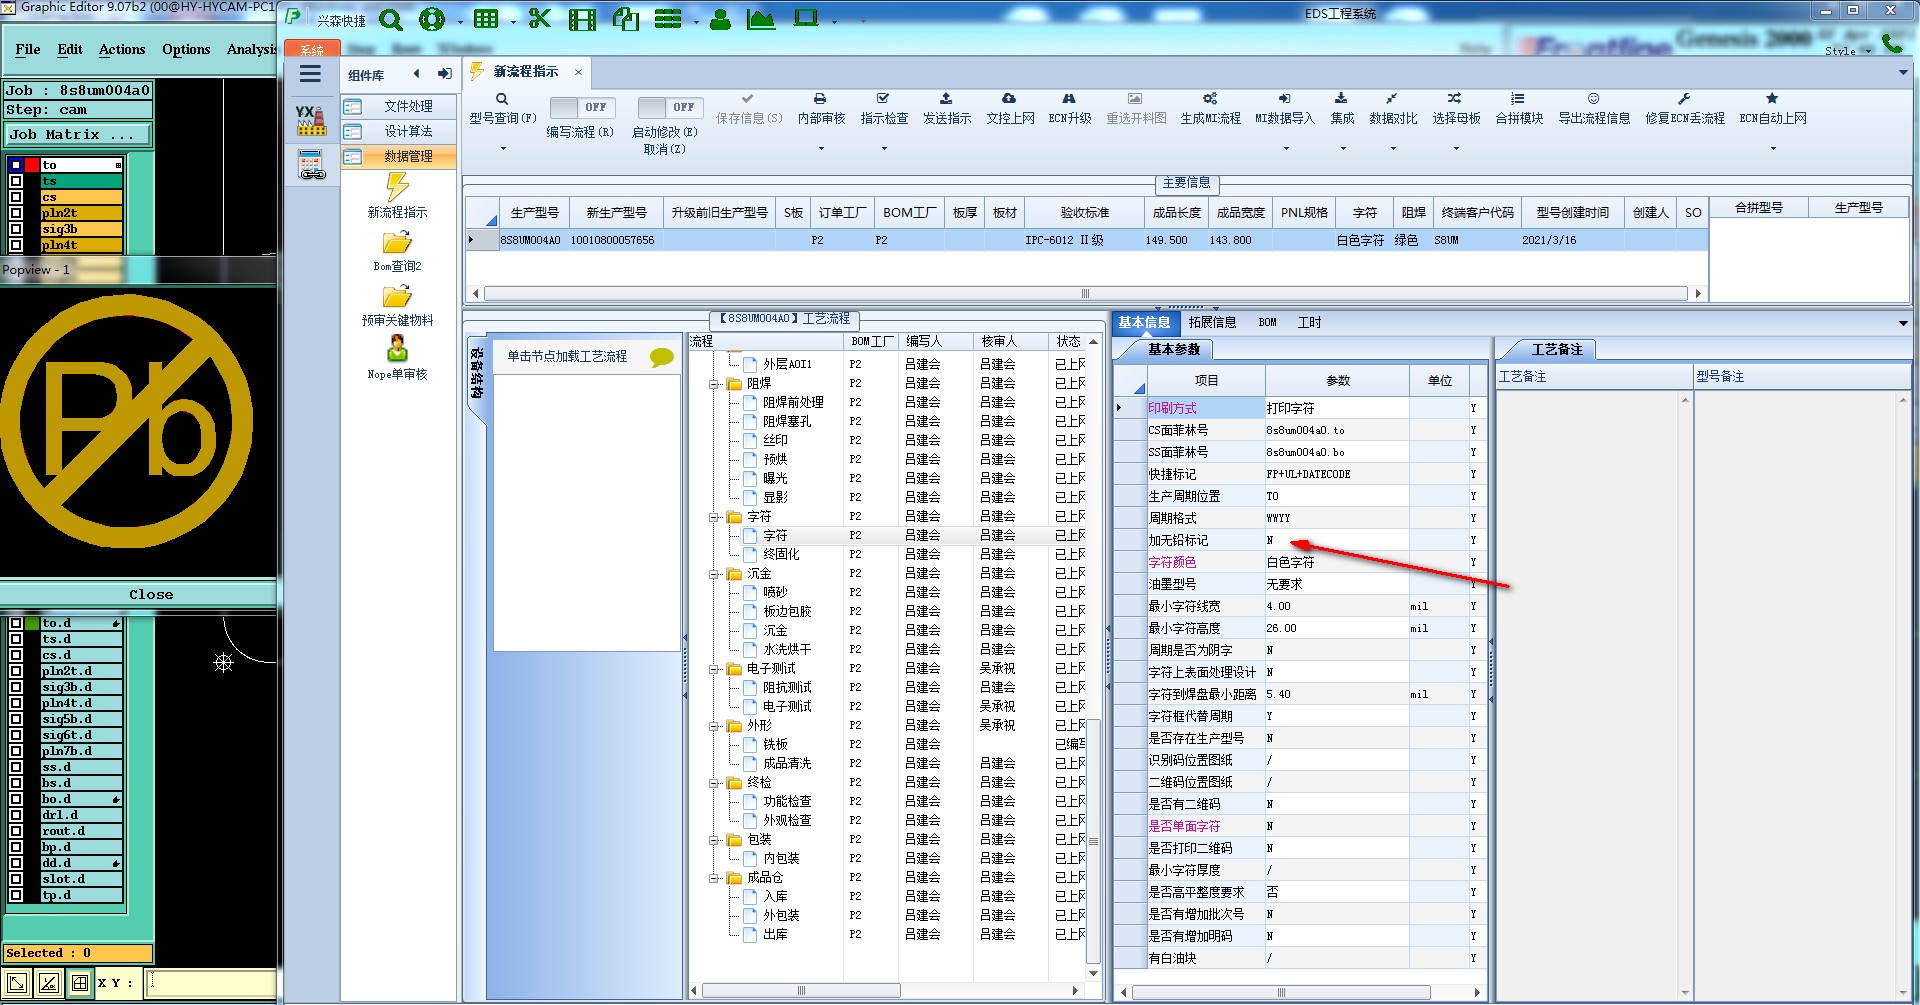Open the dropdown arrow under 型号查询
The height and width of the screenshot is (1005, 1920).
[x=503, y=148]
